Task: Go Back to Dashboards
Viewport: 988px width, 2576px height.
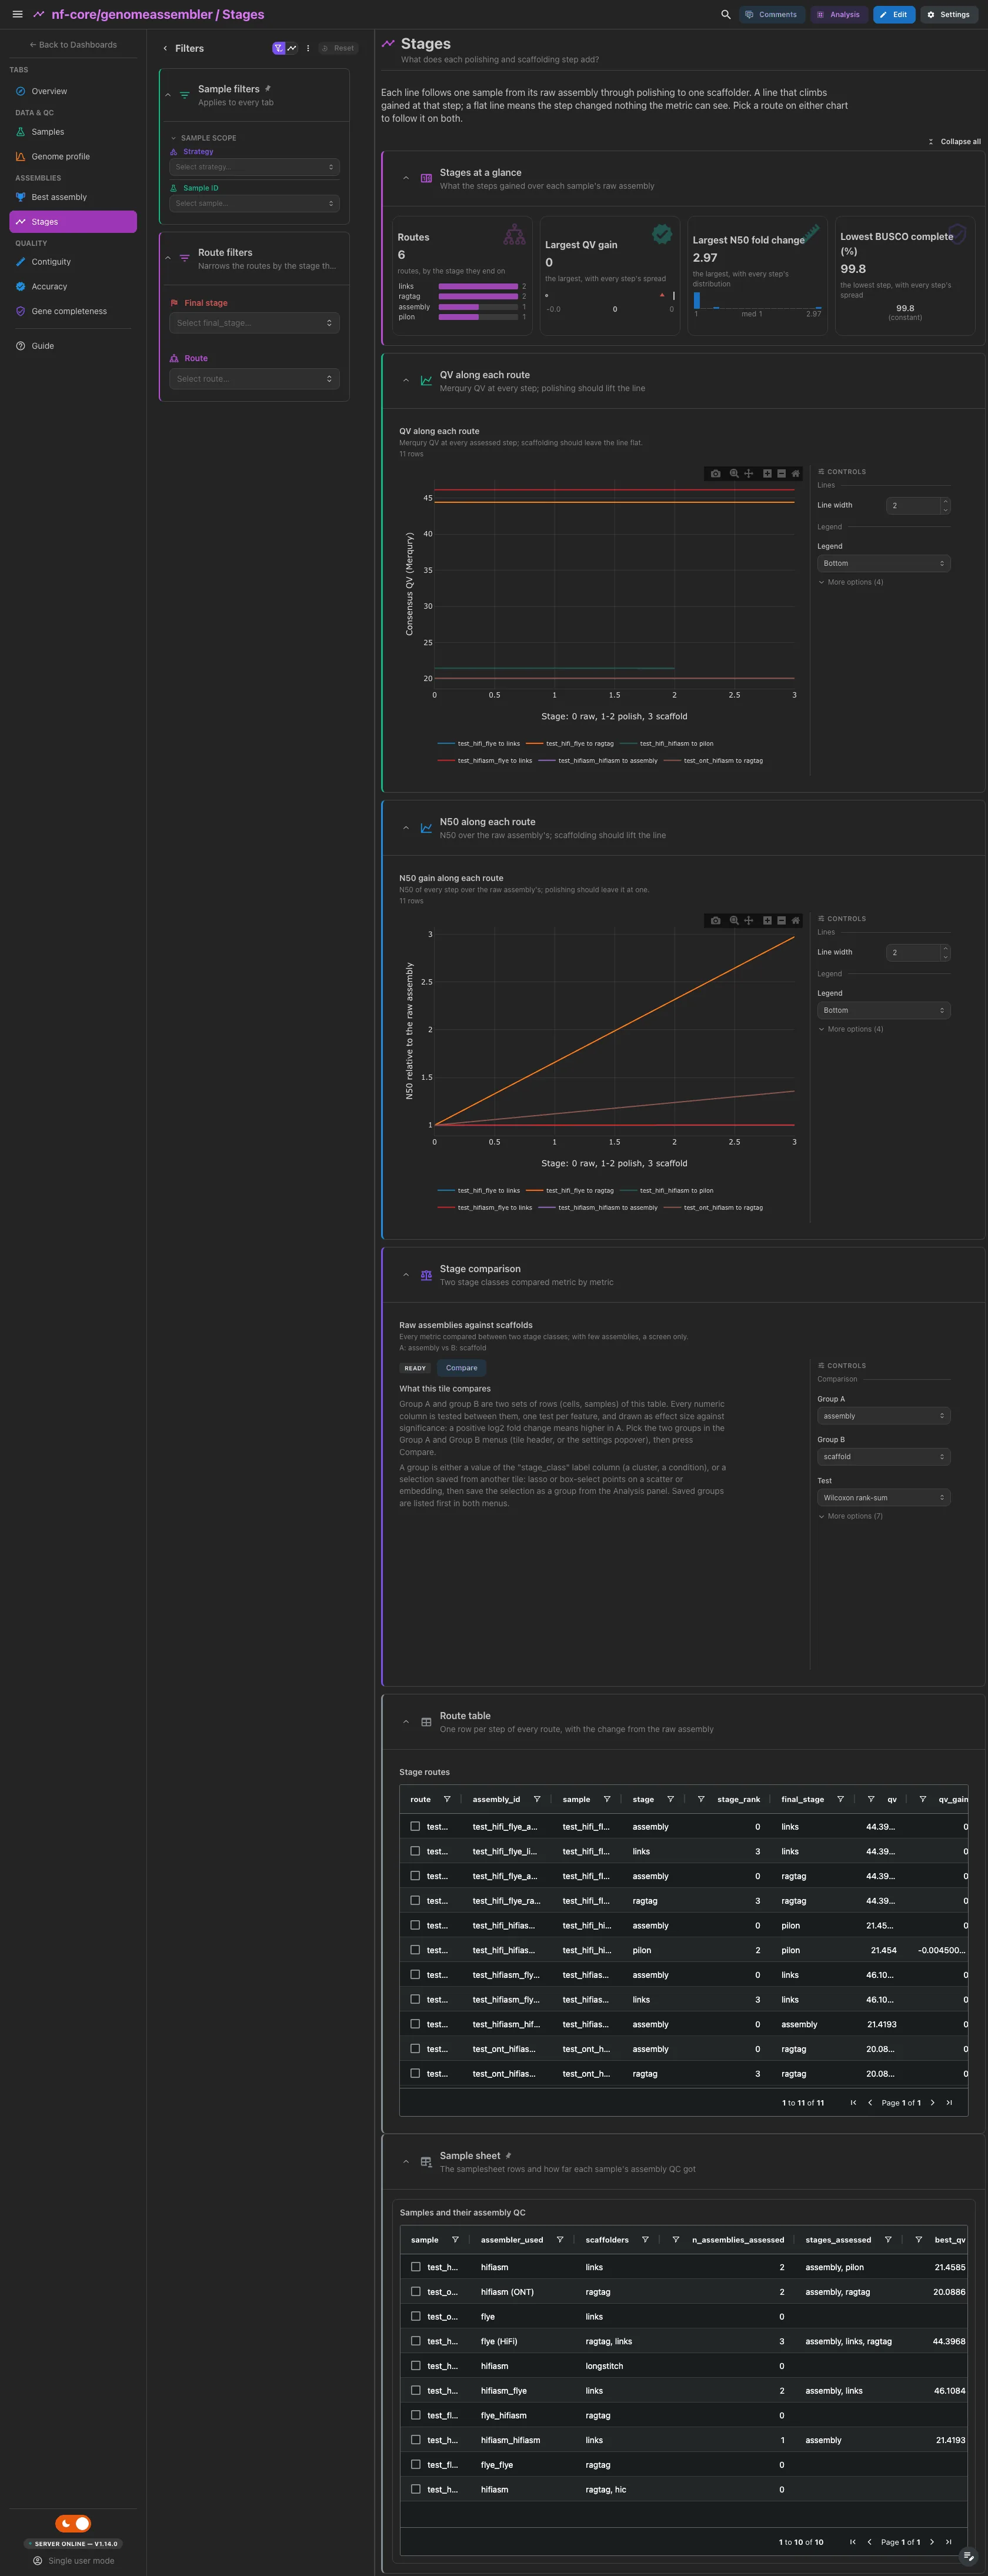Action: (73, 45)
